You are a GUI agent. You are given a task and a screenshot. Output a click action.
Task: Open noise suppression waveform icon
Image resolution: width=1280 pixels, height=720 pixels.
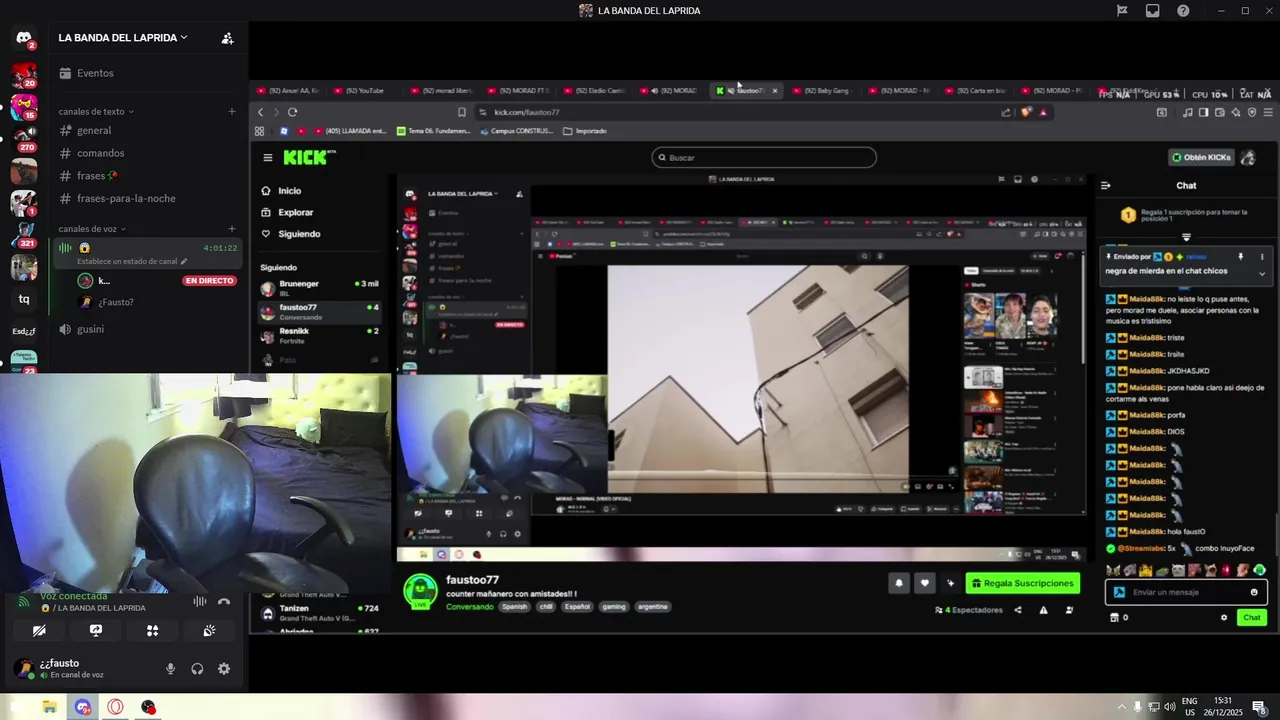(200, 601)
